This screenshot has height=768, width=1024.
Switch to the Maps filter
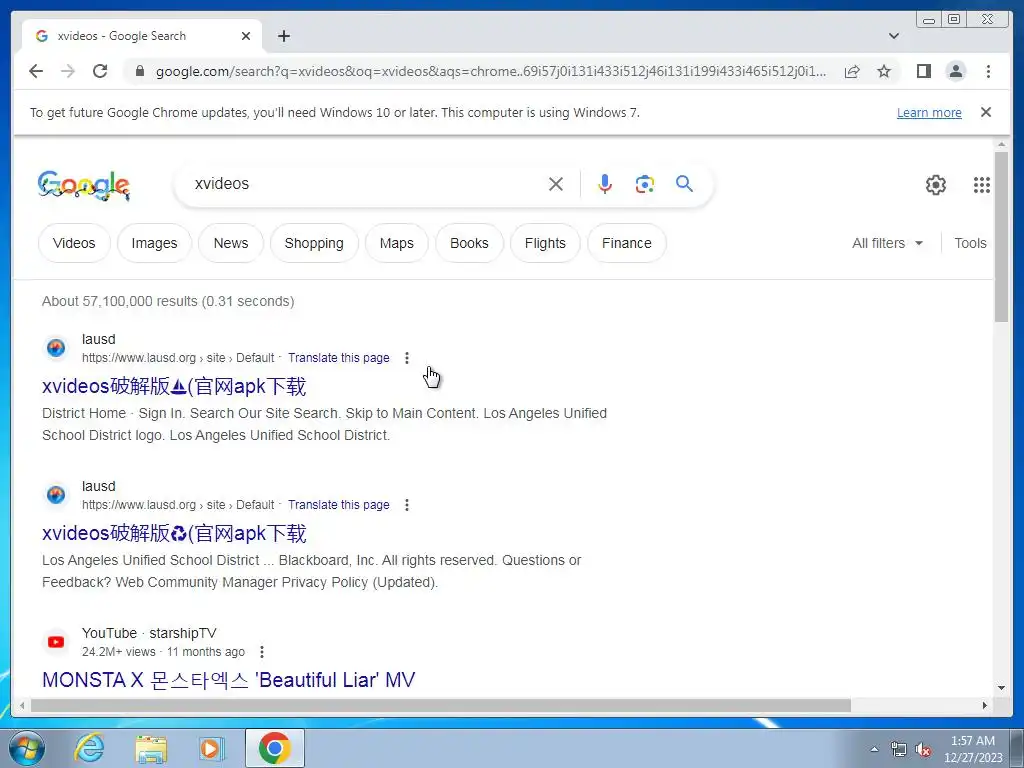tap(396, 243)
